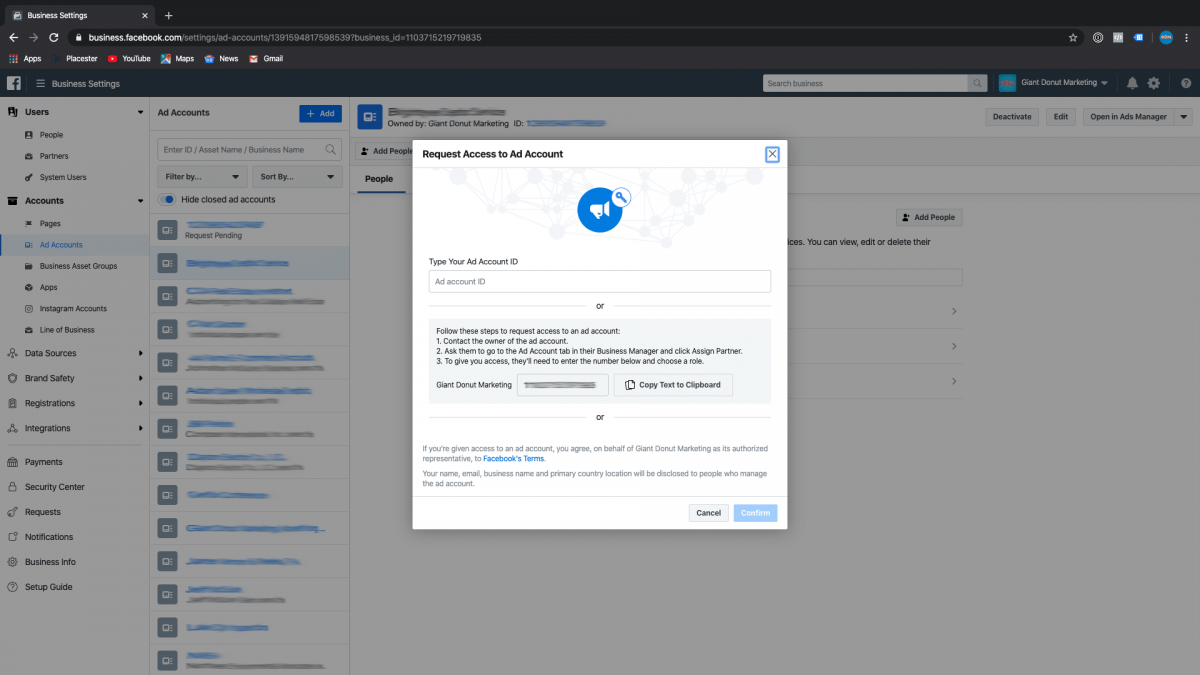
Task: Select the Request Pending ad account
Action: tap(250, 230)
